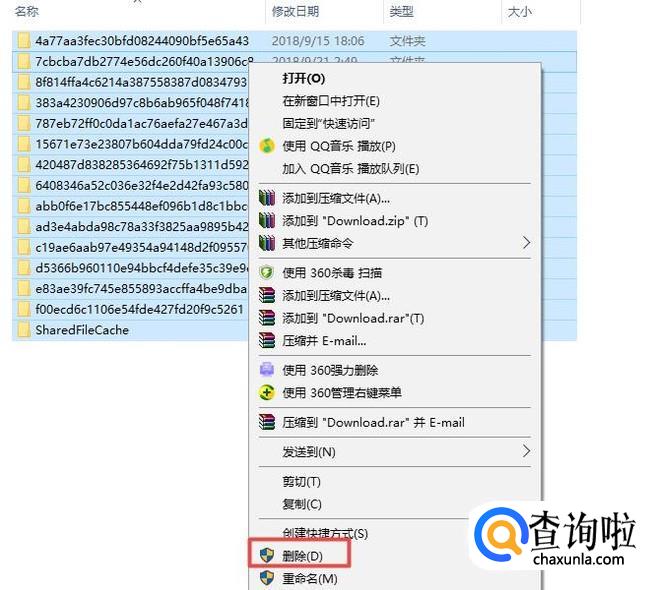Click the shield icon beside 重命名(M)
Image resolution: width=648 pixels, height=590 pixels.
pos(267,578)
